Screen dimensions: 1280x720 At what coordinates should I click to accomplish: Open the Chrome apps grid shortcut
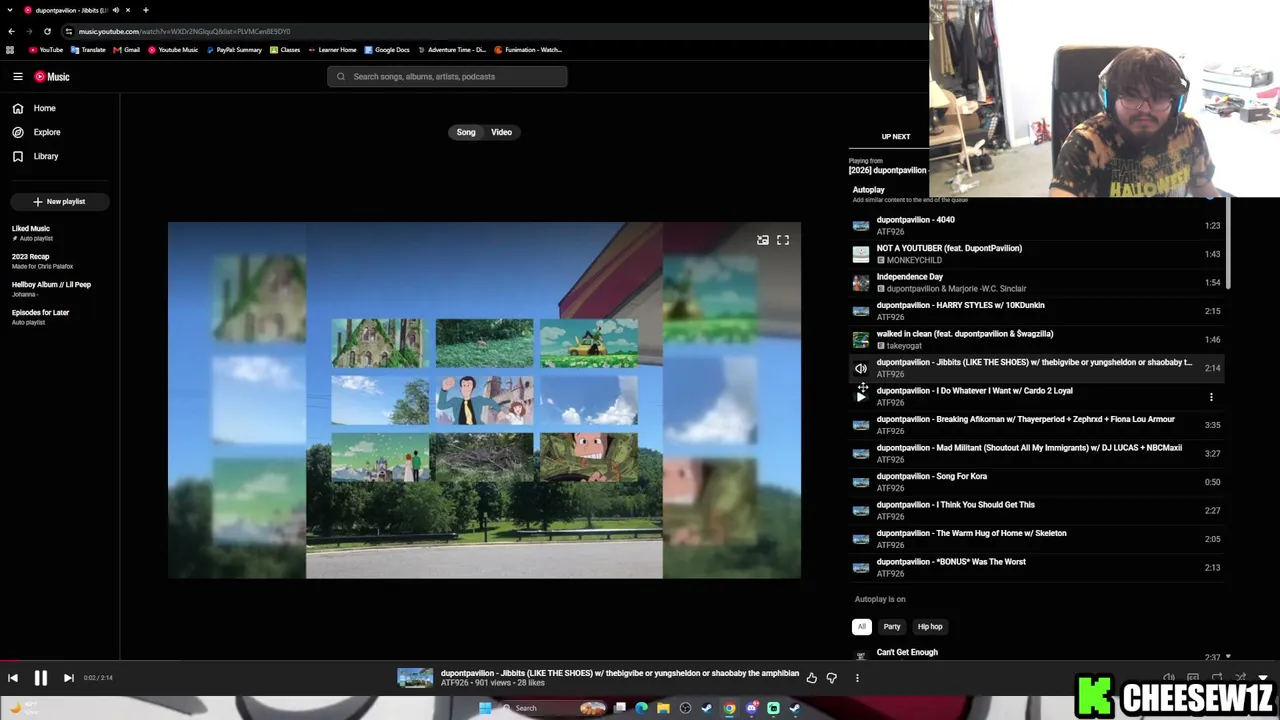(x=10, y=50)
